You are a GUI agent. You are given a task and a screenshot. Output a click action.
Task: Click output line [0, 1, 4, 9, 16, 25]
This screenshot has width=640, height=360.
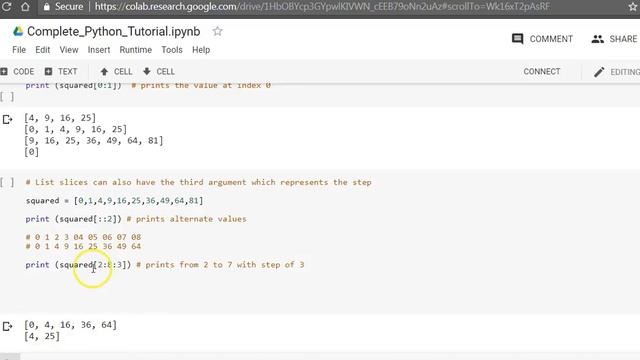pos(76,129)
